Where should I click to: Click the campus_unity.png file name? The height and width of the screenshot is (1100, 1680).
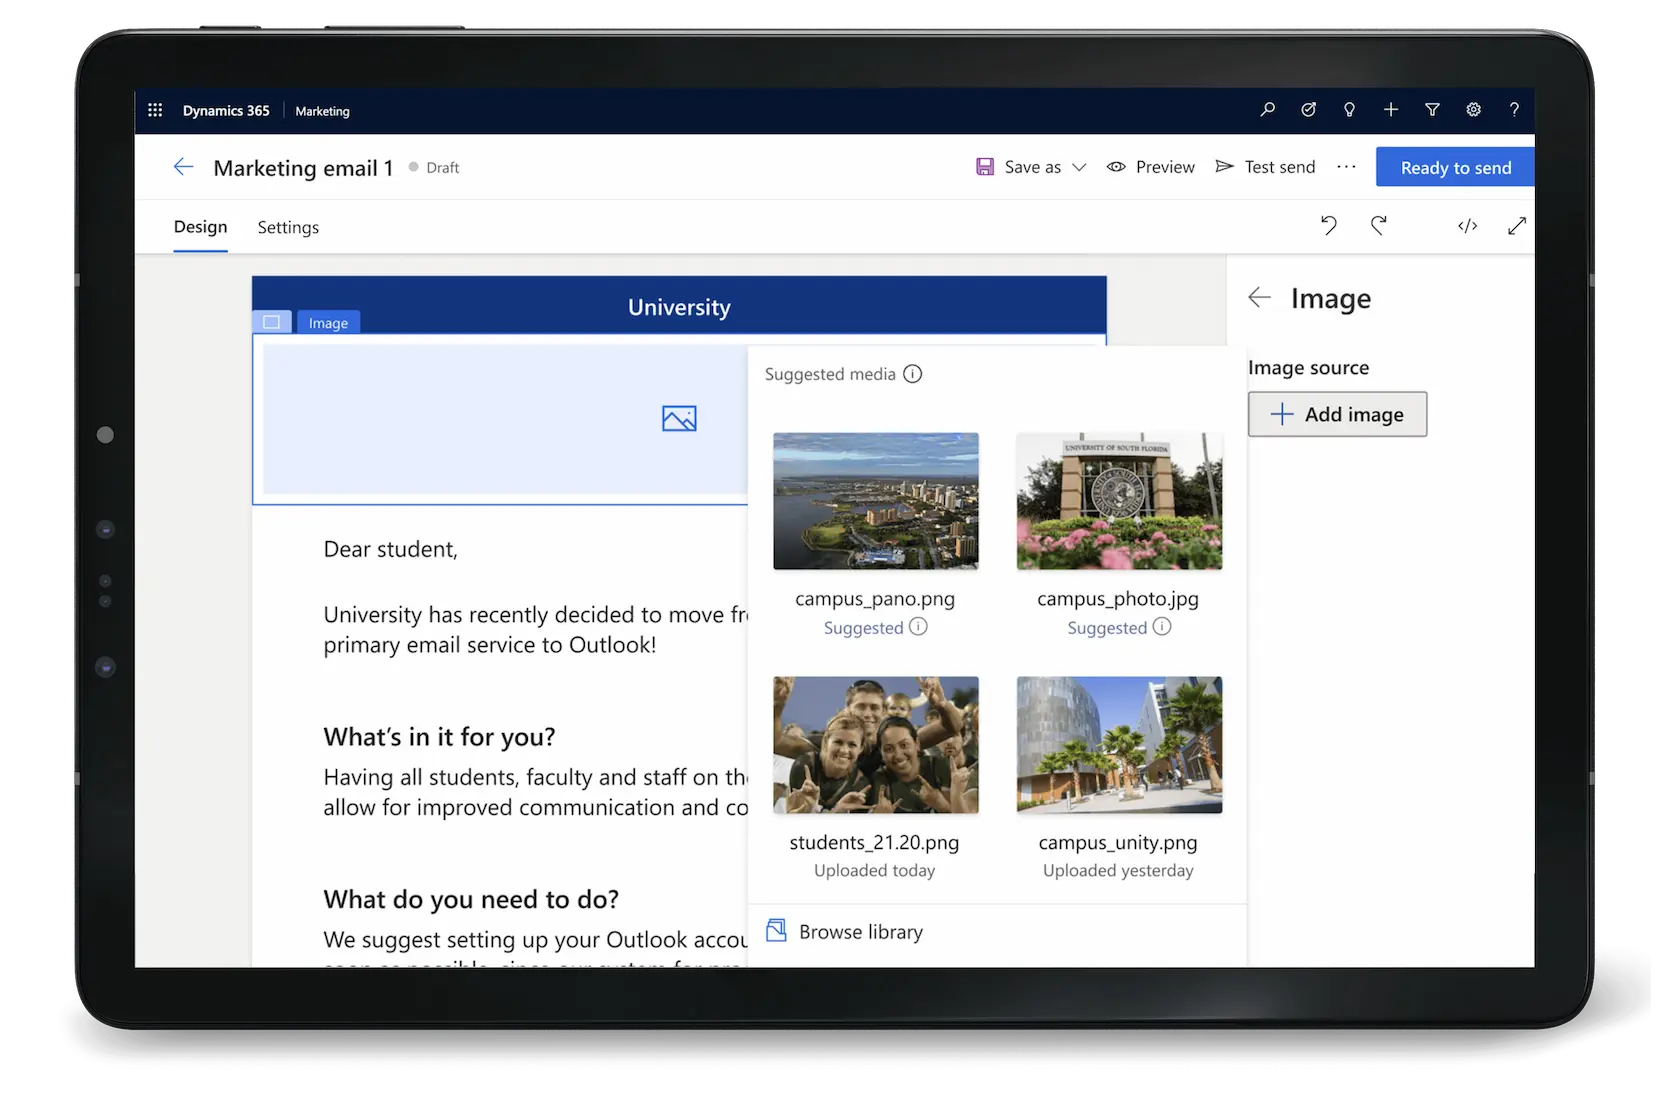(x=1118, y=842)
